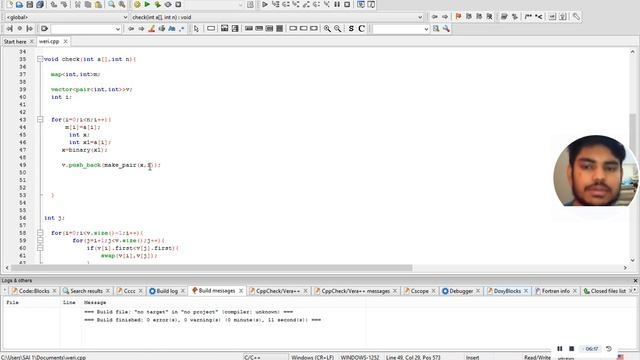This screenshot has height=360, width=640.
Task: Open the CppCheck/Vera++ messages tab
Action: click(355, 291)
